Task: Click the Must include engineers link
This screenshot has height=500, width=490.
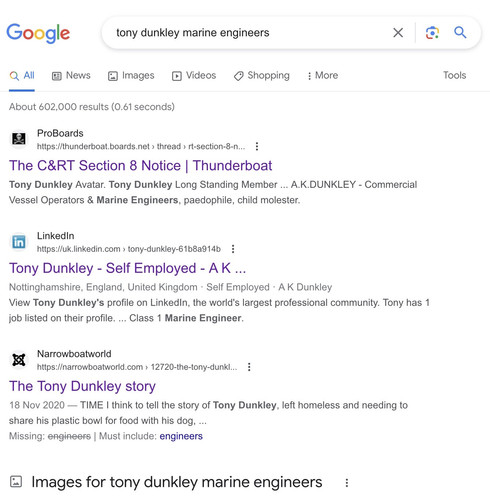Action: (181, 436)
